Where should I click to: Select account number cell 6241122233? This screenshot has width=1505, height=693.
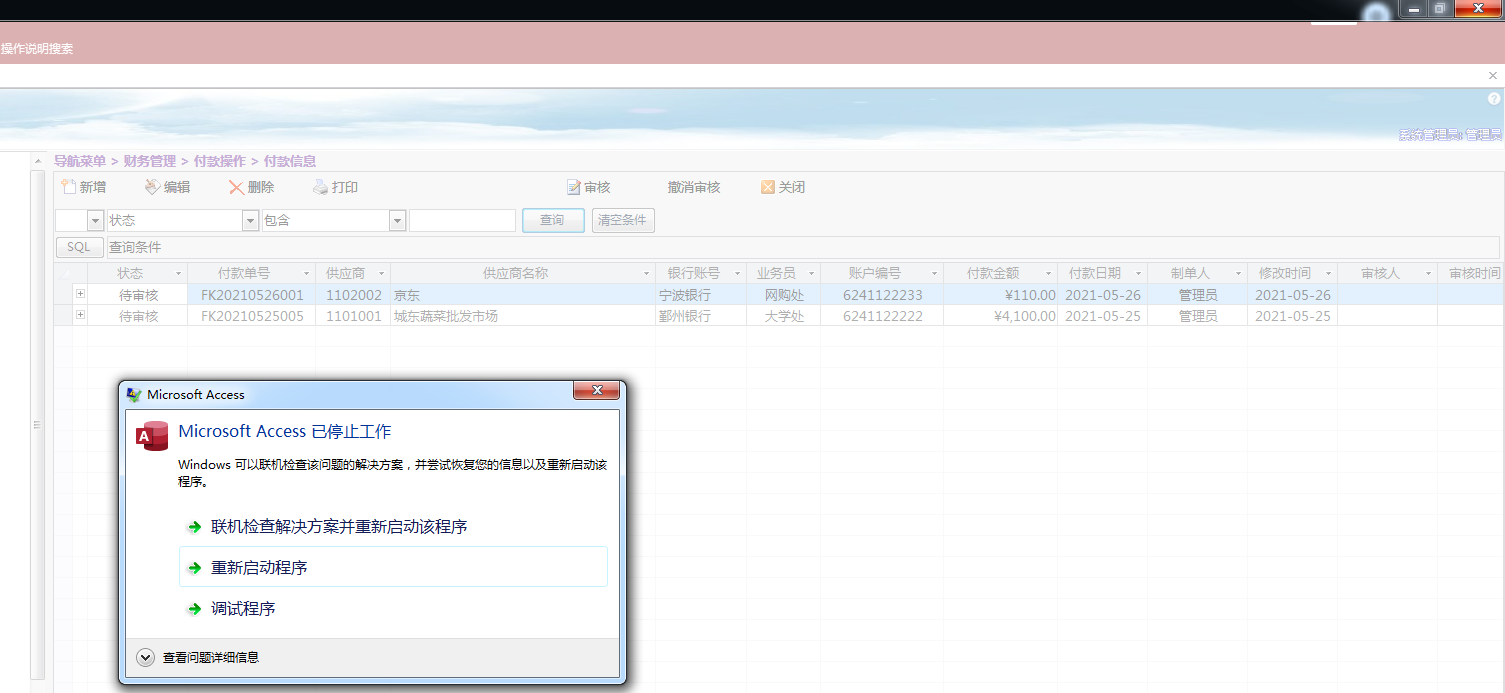click(883, 295)
